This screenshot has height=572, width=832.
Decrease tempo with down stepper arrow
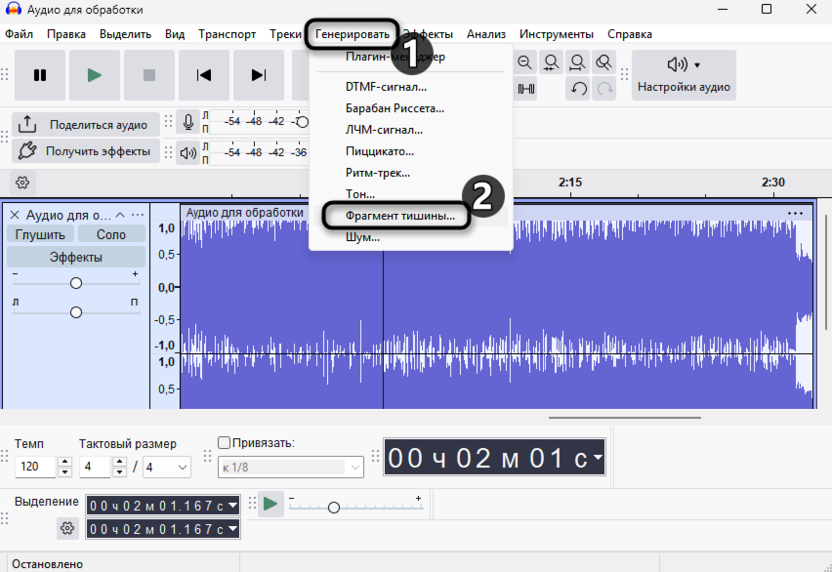point(65,472)
